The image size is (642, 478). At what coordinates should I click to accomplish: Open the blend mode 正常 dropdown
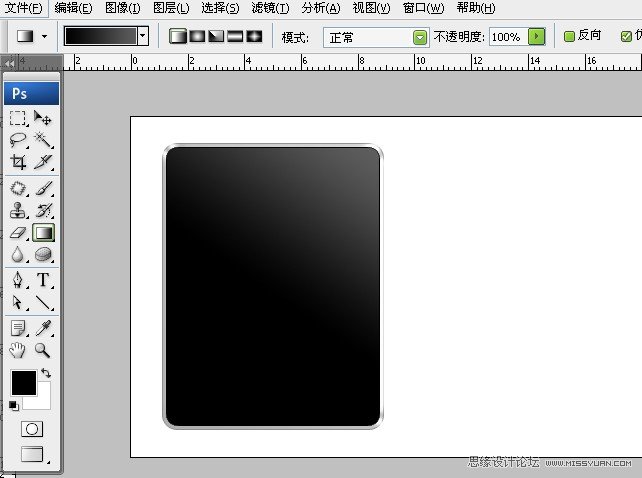(376, 38)
